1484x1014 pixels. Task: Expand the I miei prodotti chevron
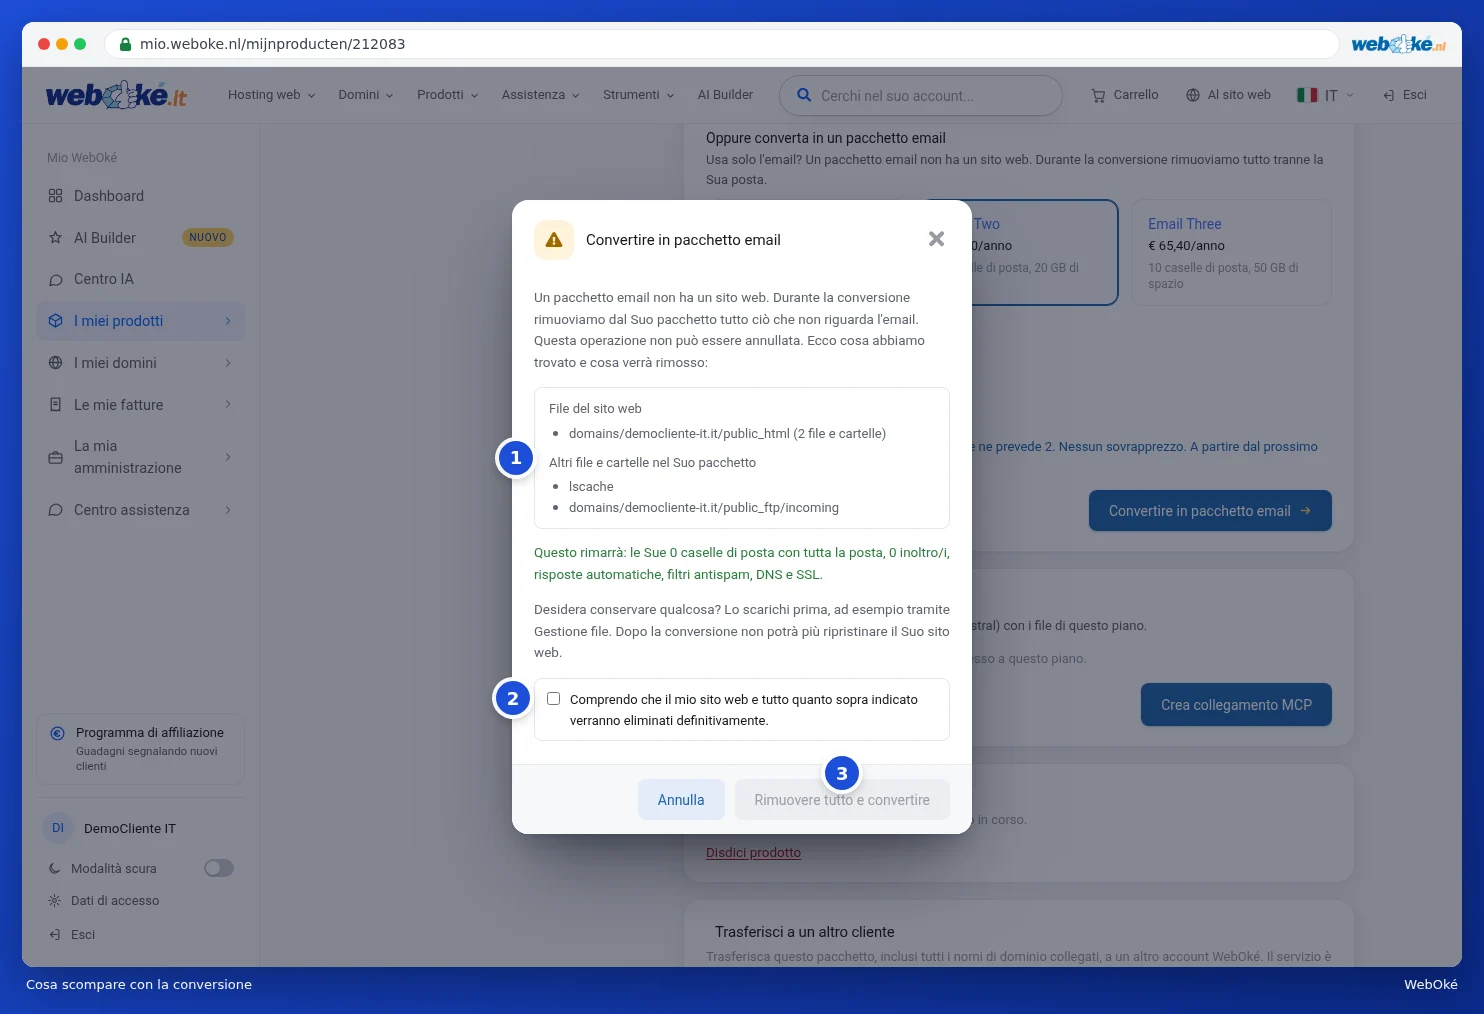coord(228,321)
